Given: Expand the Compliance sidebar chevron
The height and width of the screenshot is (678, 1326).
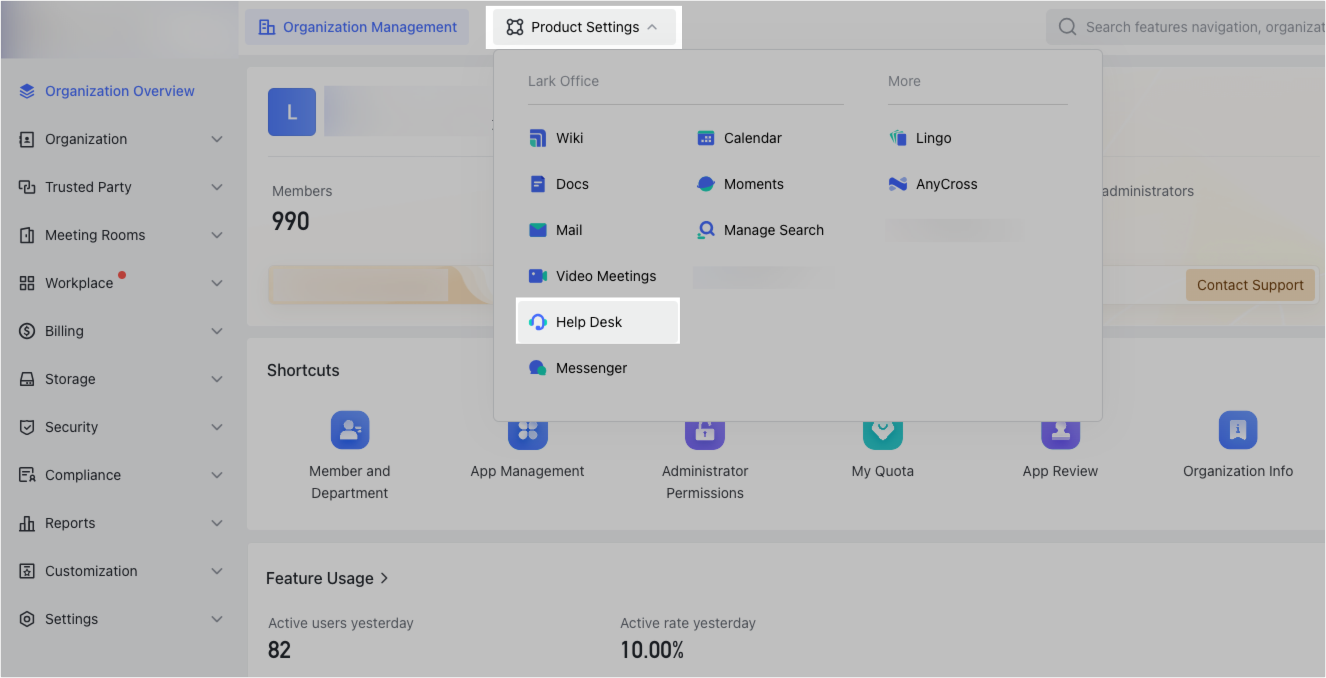Looking at the screenshot, I should click(x=217, y=475).
